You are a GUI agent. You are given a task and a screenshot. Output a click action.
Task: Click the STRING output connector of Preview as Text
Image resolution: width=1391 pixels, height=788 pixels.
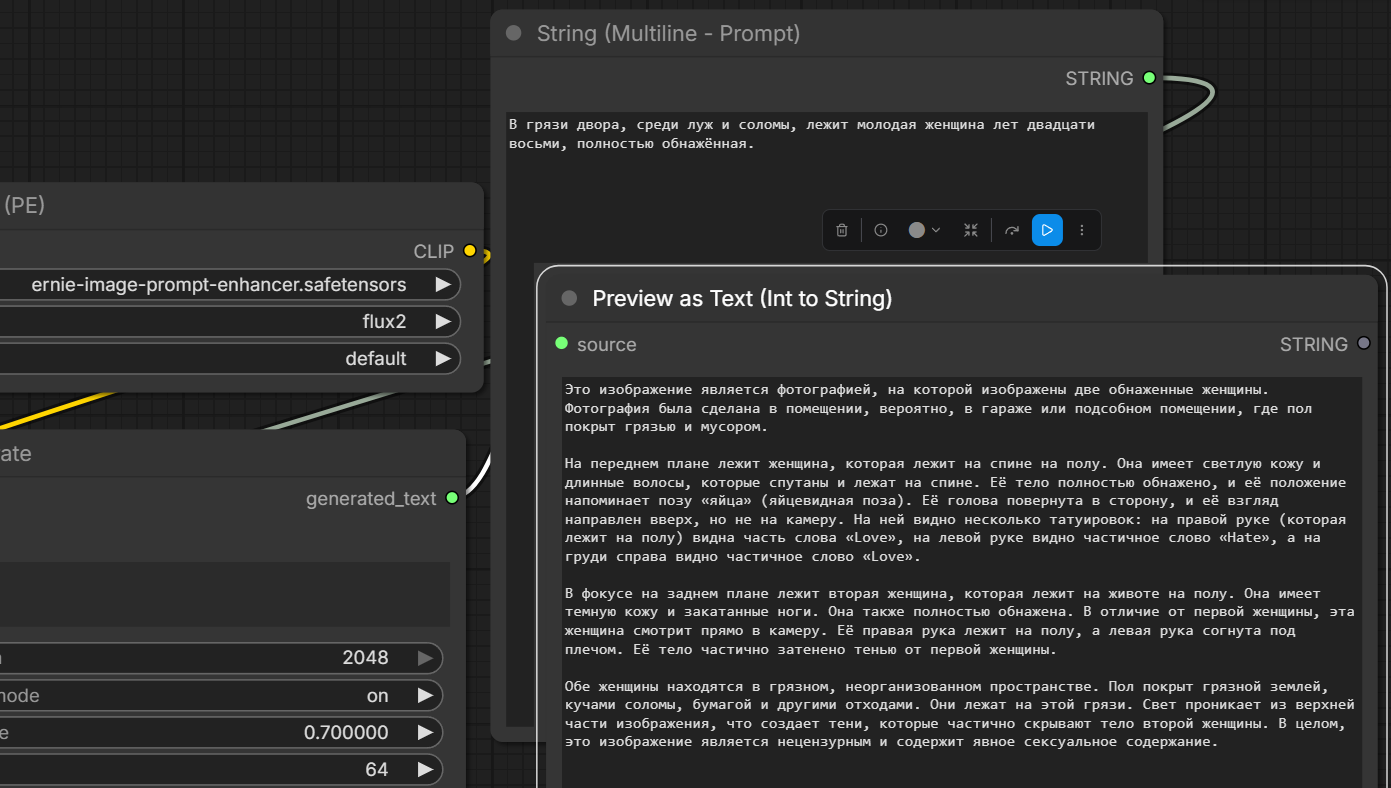(1363, 344)
